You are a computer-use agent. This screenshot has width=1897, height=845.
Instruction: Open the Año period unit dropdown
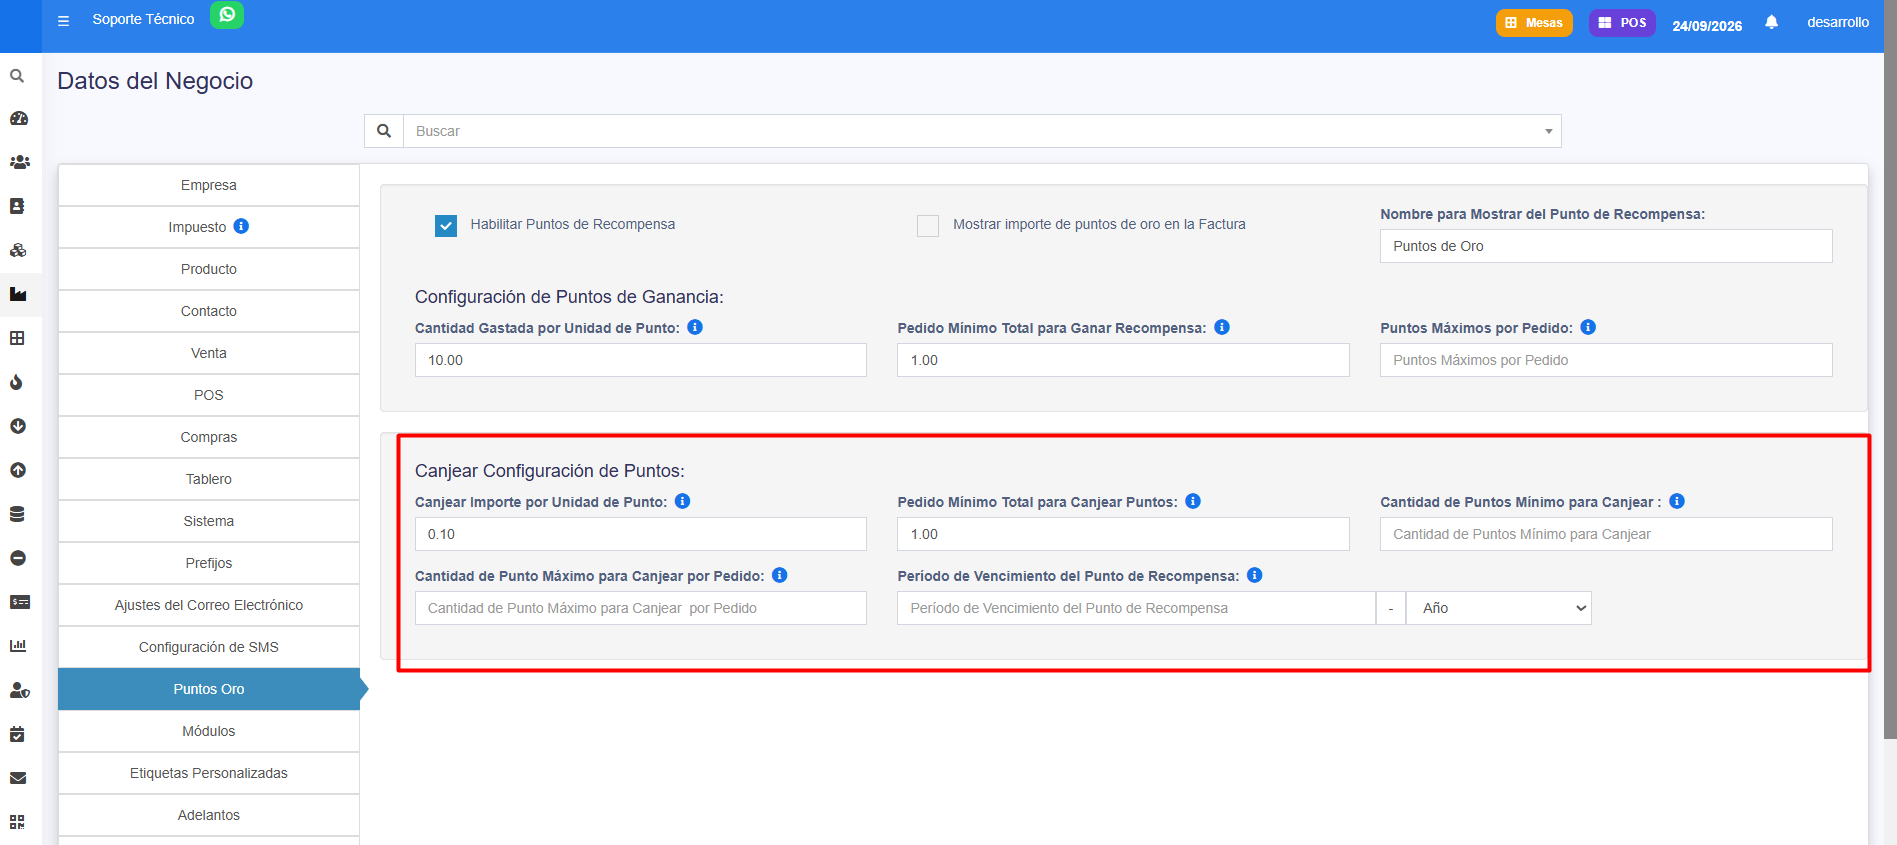pos(1498,608)
